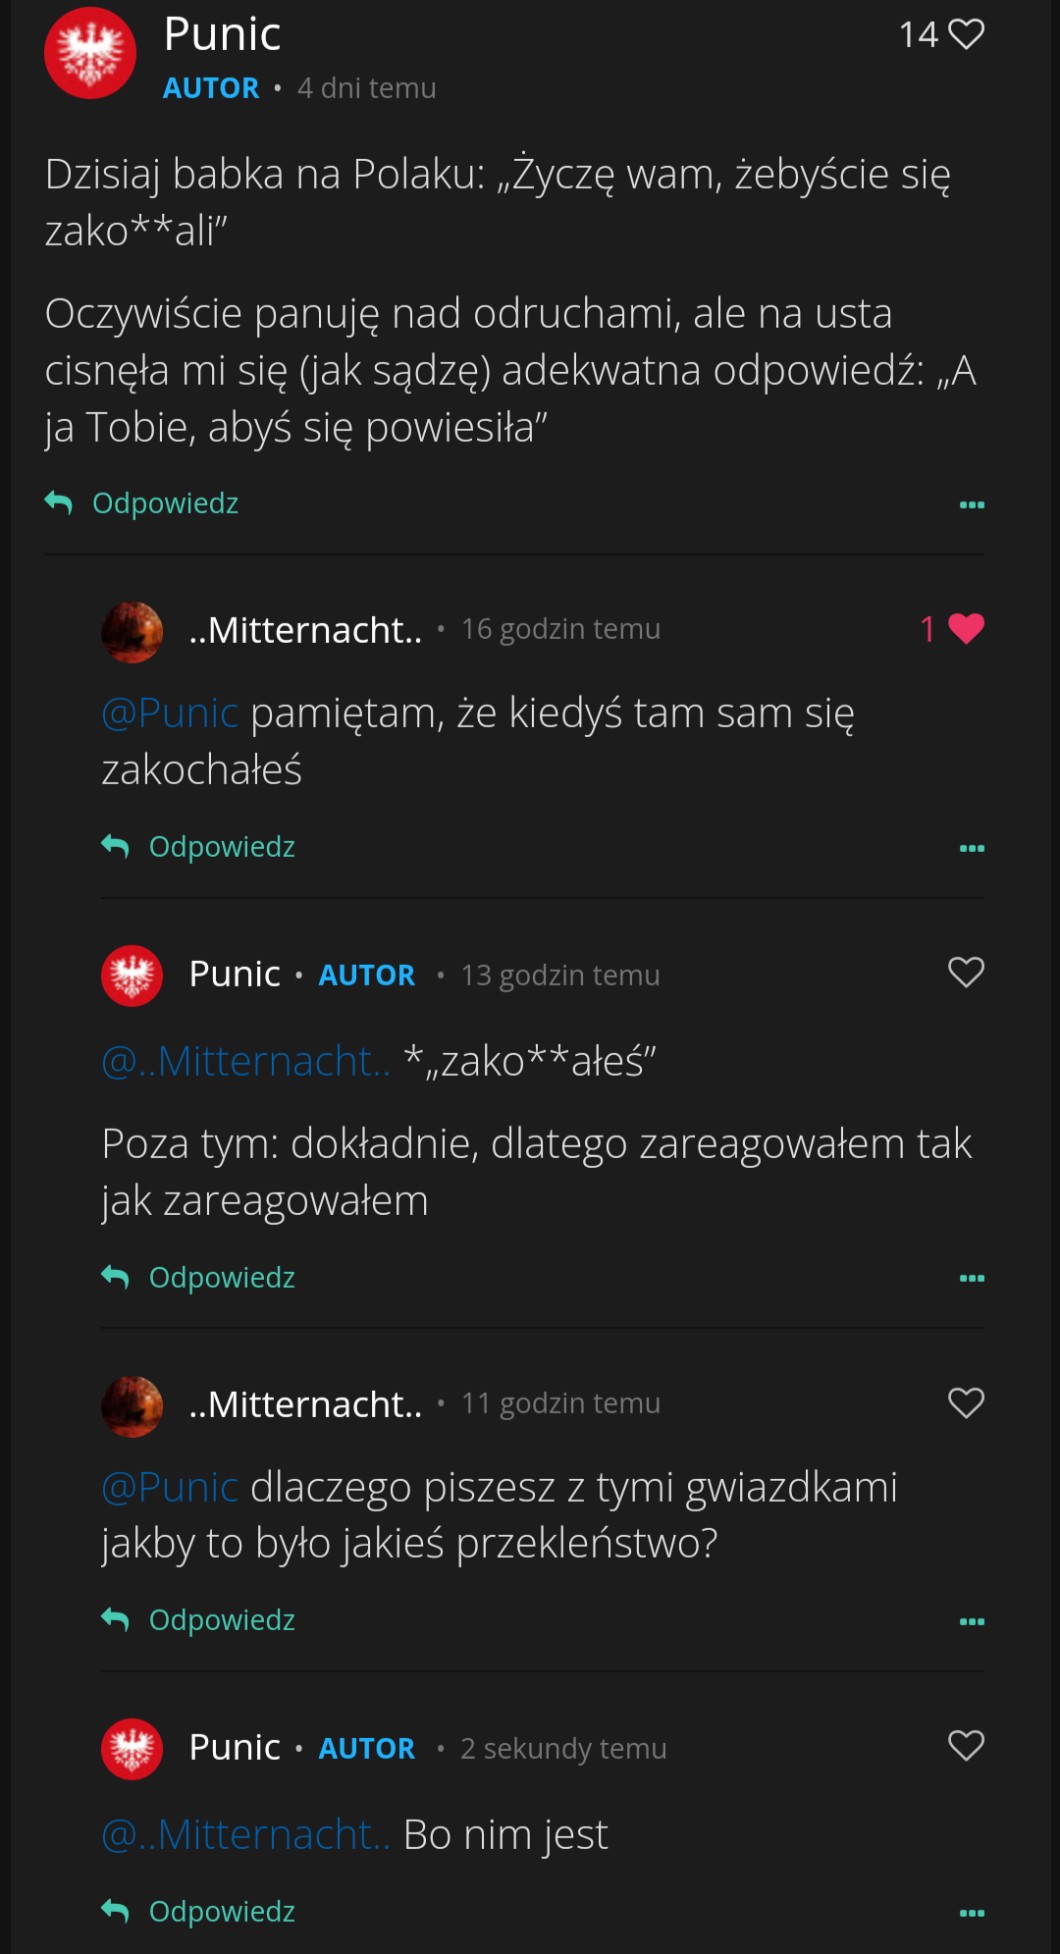Open three-dot menu on "Bo nim jest" reply
Screen dimensions: 1060x1954
coord(972,1914)
